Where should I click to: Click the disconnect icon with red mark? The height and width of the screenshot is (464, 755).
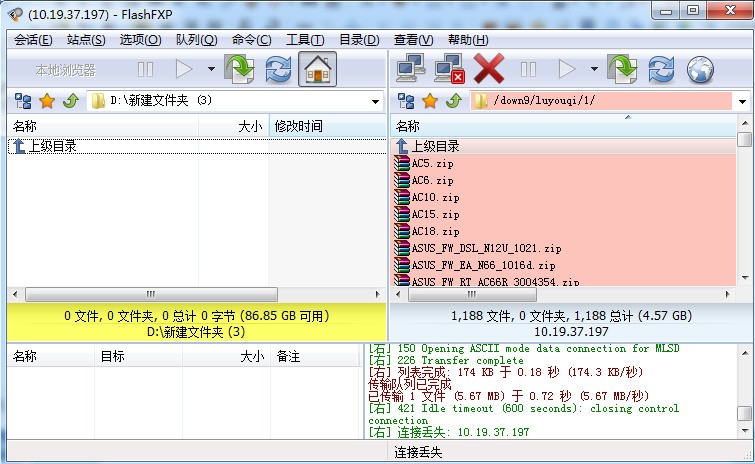[447, 69]
